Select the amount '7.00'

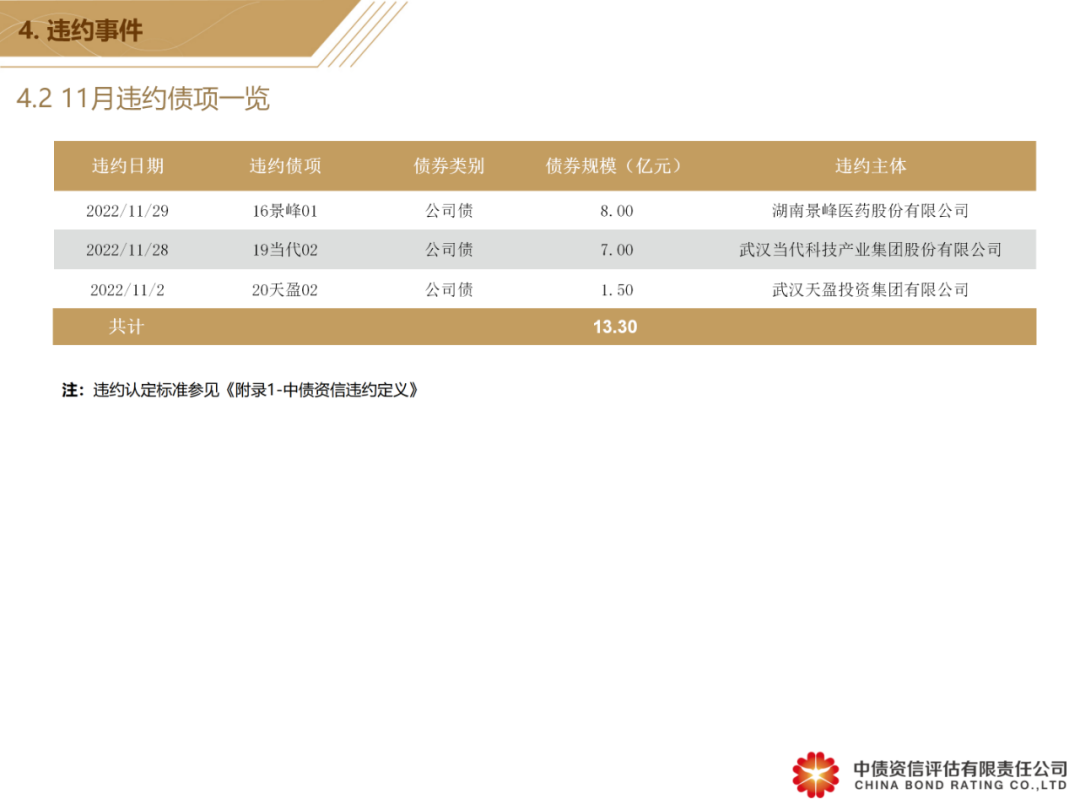[x=616, y=250]
